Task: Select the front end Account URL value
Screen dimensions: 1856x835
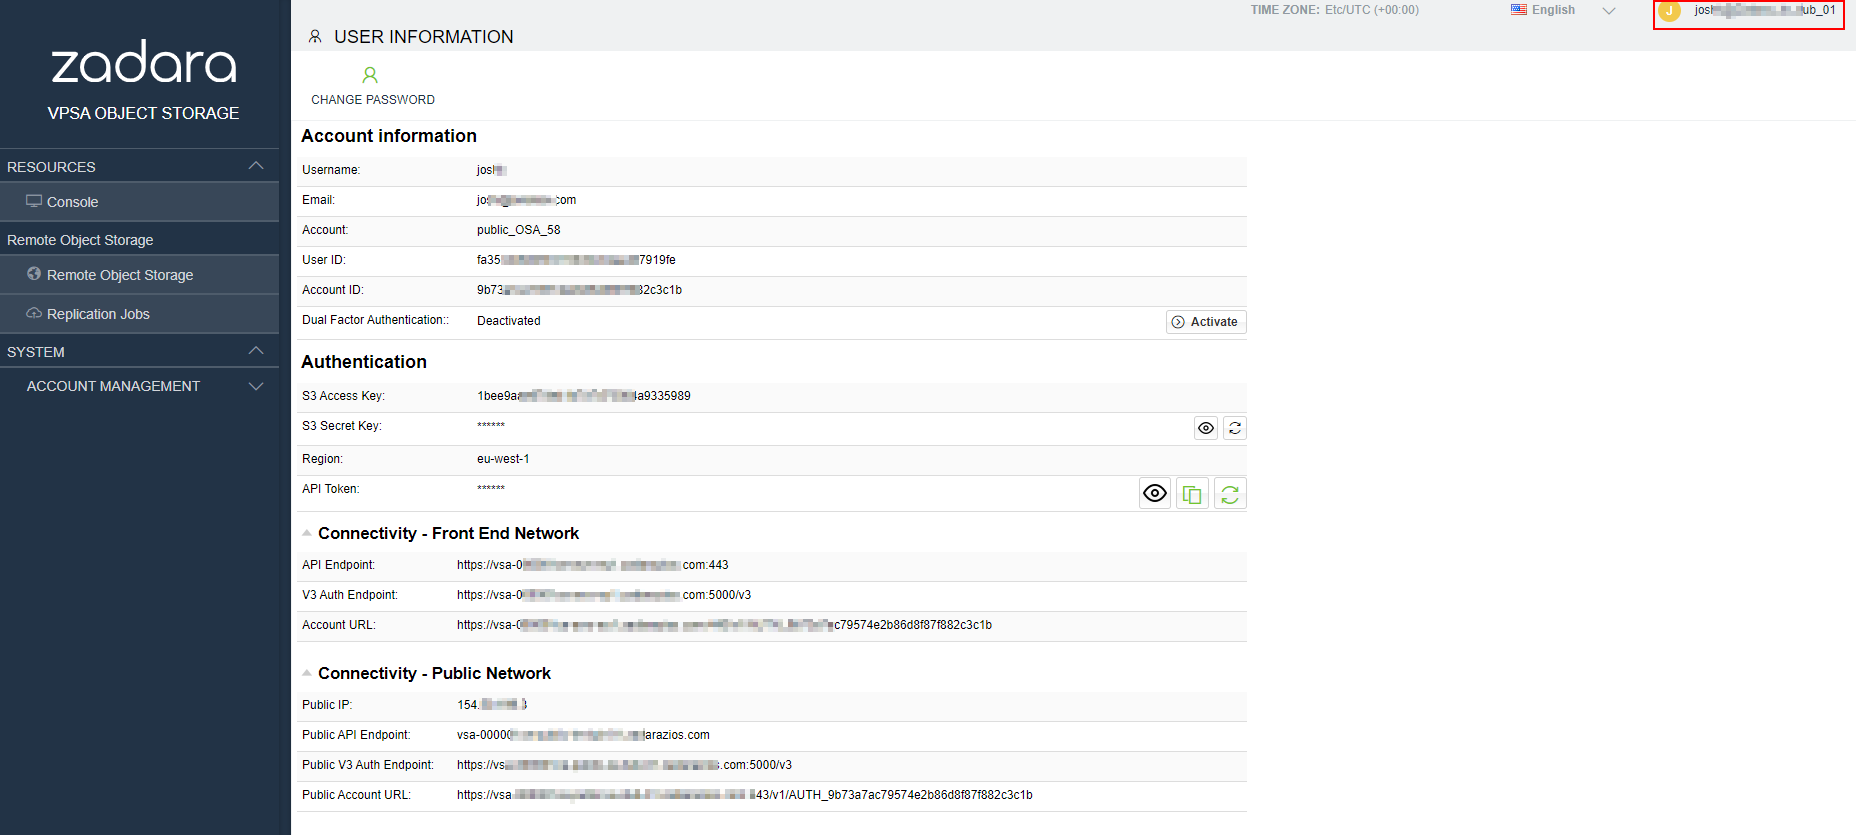Action: pos(725,625)
